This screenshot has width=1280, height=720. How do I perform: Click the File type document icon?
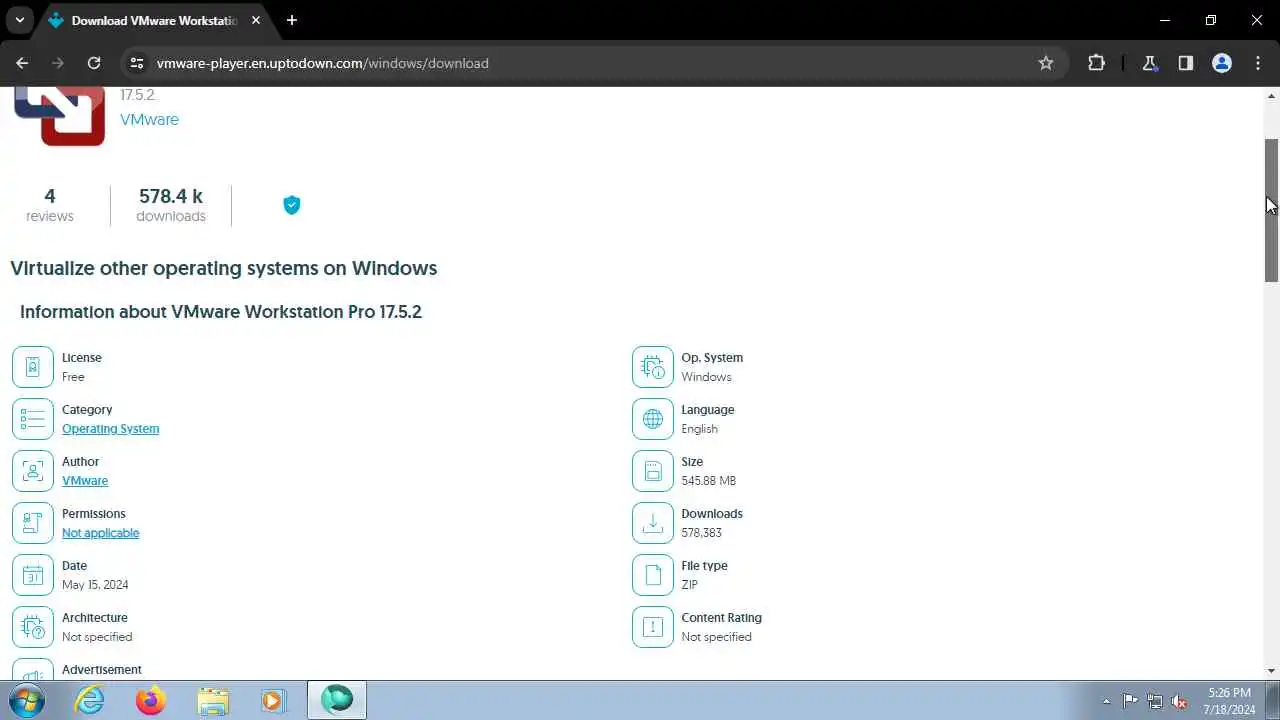653,575
